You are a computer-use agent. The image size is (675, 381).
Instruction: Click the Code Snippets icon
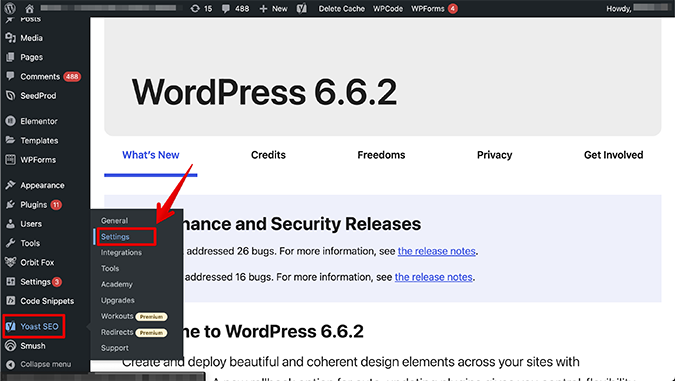10,300
